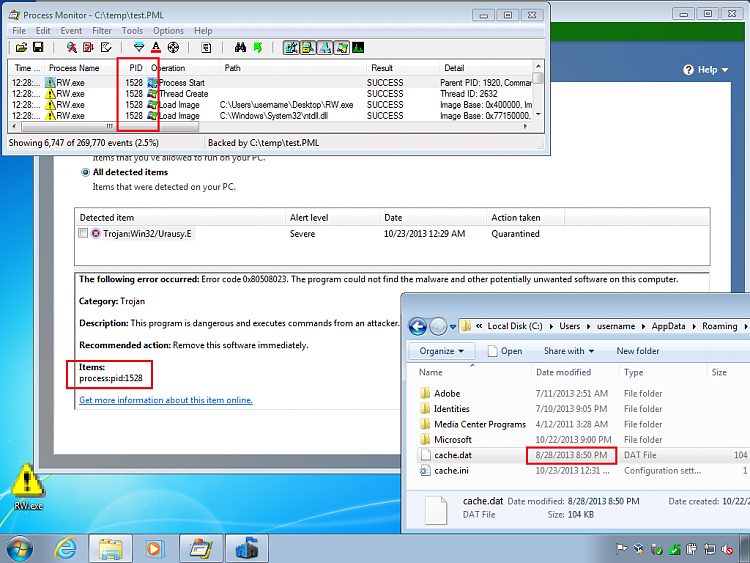Click Local Disk (C:) in the address bar
Screen dimensions: 750x563
click(x=515, y=326)
